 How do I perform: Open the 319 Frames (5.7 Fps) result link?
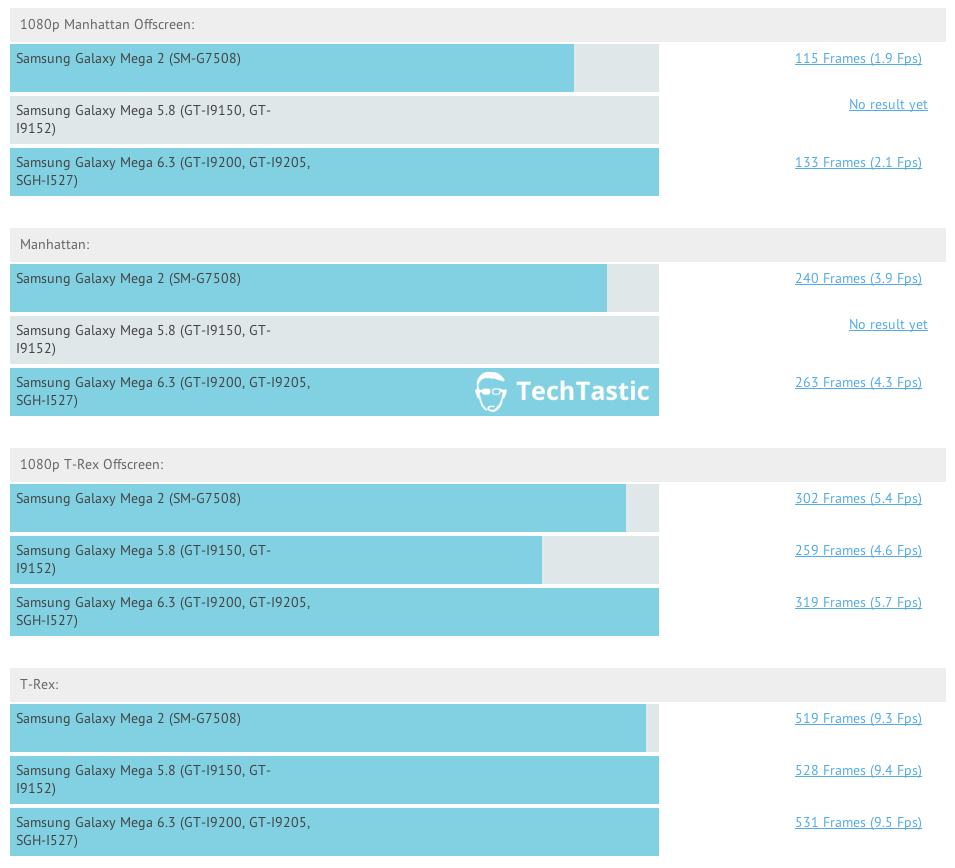click(858, 602)
